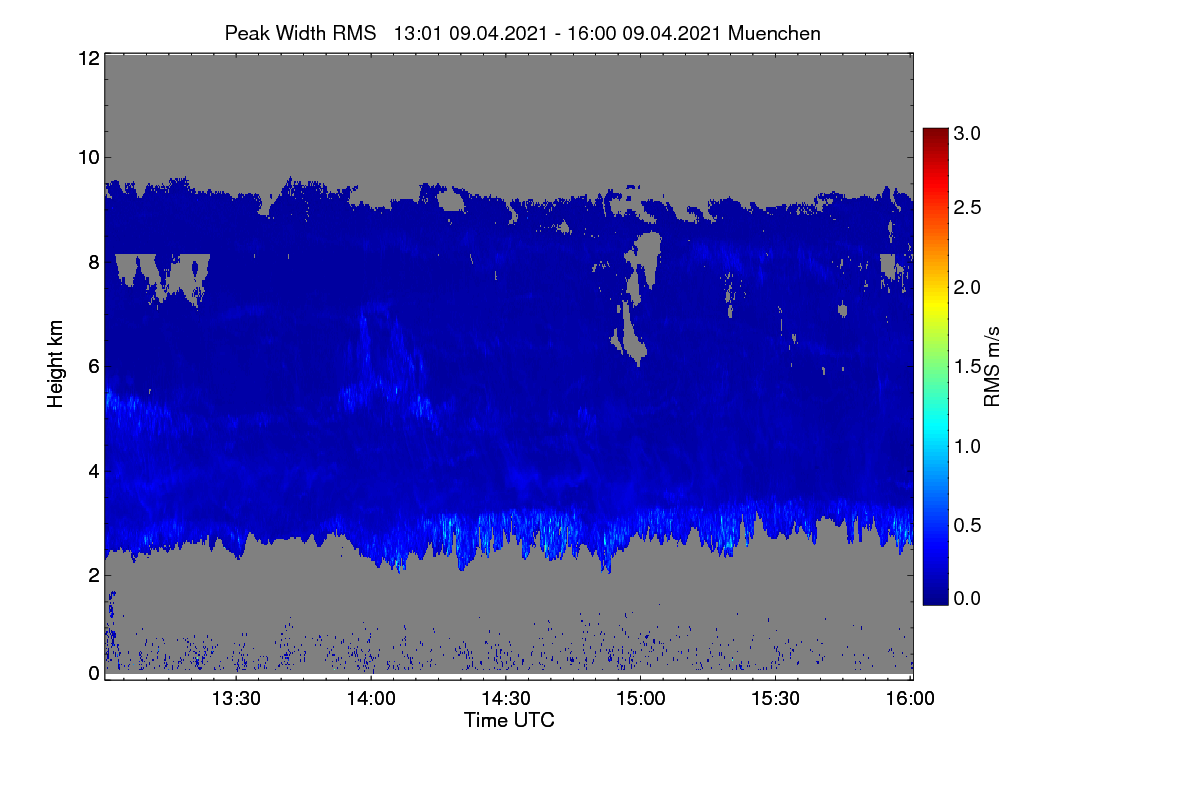Click the plot title 'Peak Width RMS'
The width and height of the screenshot is (1200, 800).
(301, 33)
